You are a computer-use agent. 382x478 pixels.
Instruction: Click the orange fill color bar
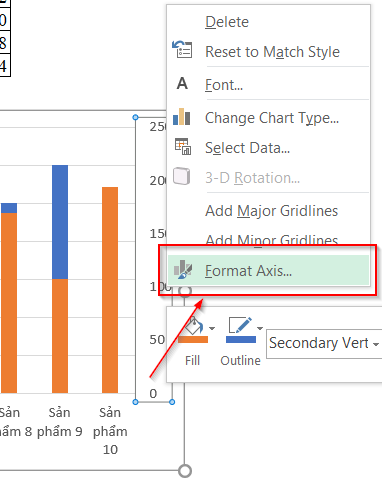pyautogui.click(x=193, y=340)
